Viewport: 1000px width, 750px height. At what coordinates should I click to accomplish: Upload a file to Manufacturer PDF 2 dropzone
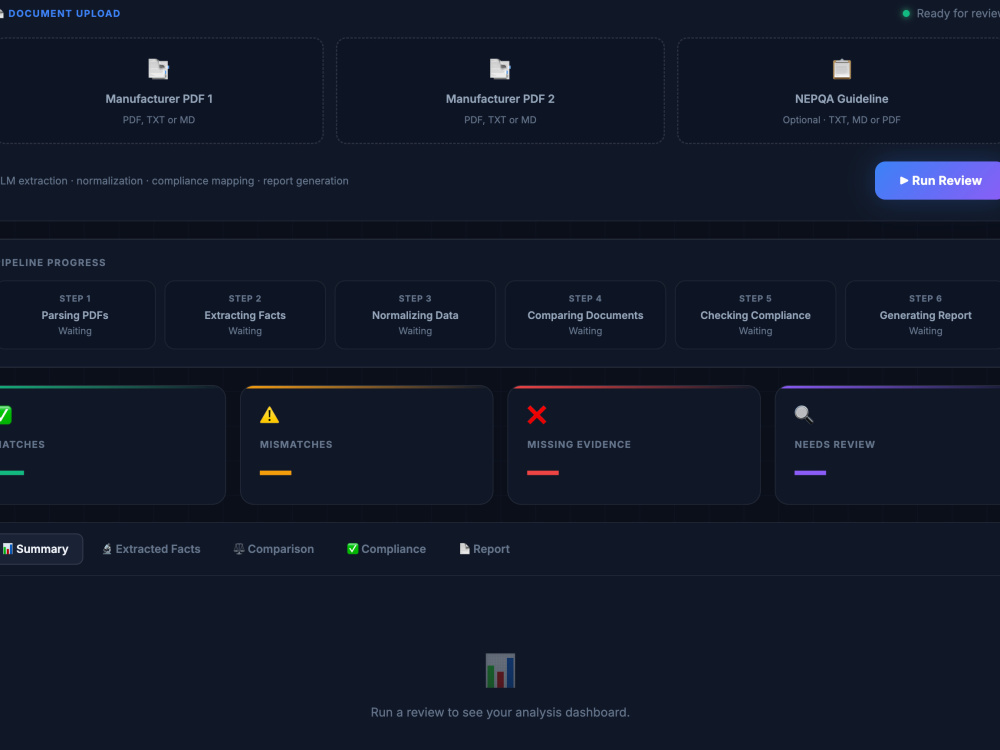click(x=500, y=91)
